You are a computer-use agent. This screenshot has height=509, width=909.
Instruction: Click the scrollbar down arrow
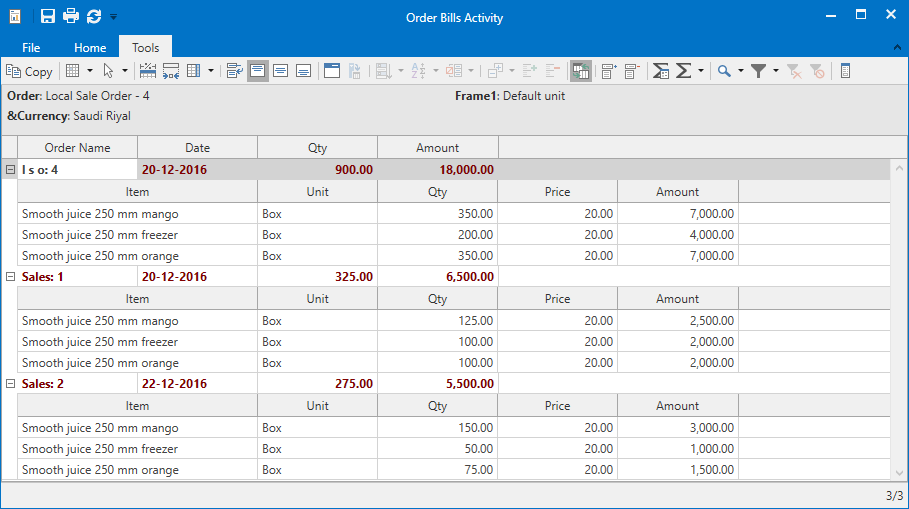899,473
